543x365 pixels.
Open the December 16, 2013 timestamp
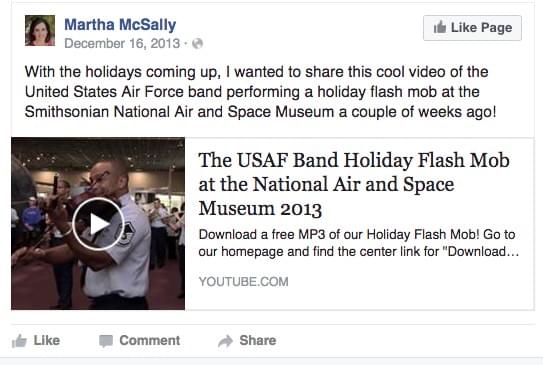(122, 44)
